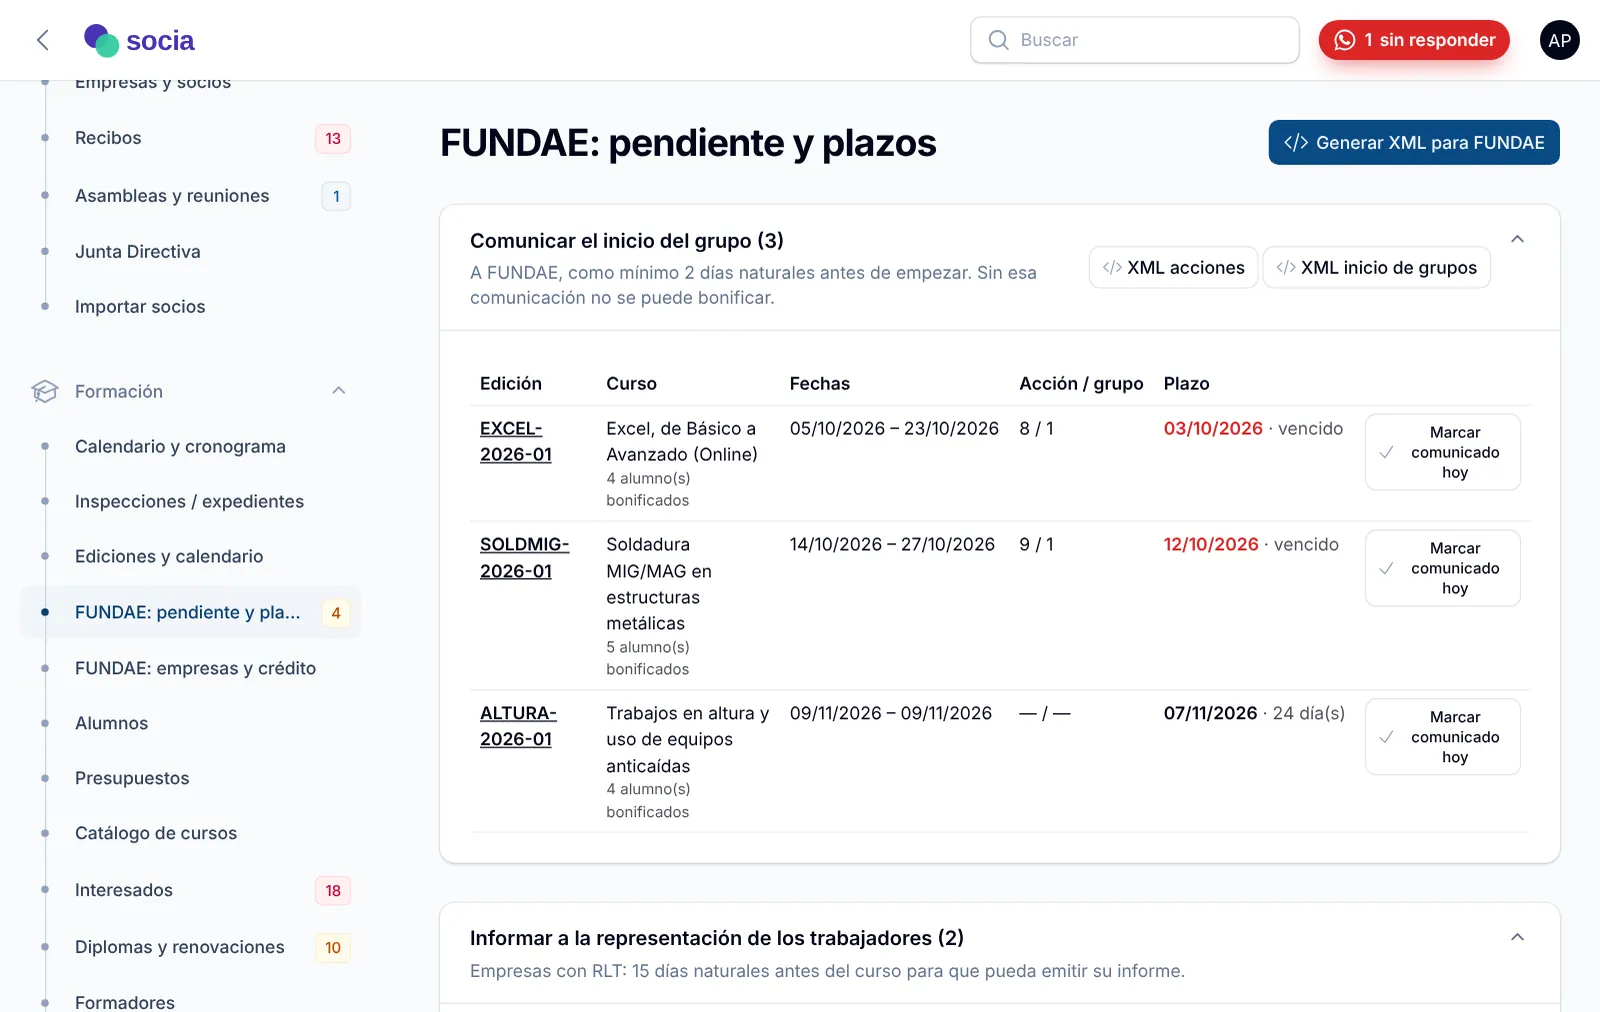Open the Diplomas badge showing 10
This screenshot has width=1600, height=1012.
coord(333,947)
